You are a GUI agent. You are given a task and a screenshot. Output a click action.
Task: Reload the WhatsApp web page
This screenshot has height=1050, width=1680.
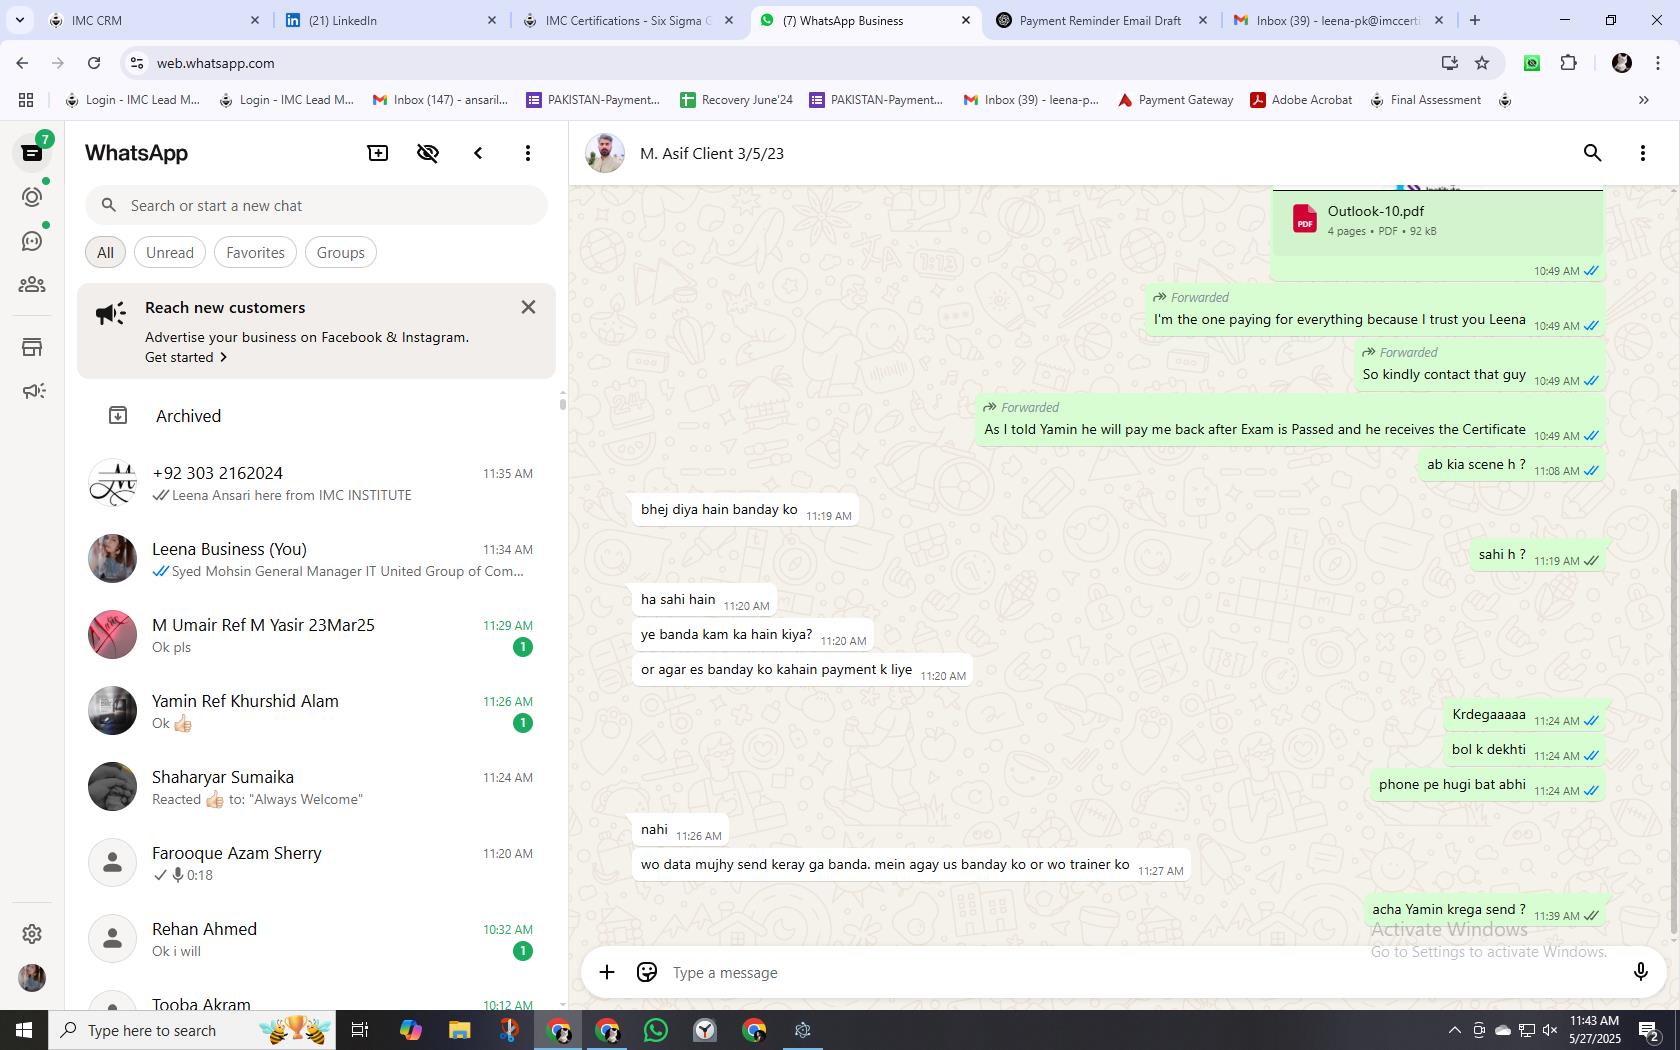[94, 63]
